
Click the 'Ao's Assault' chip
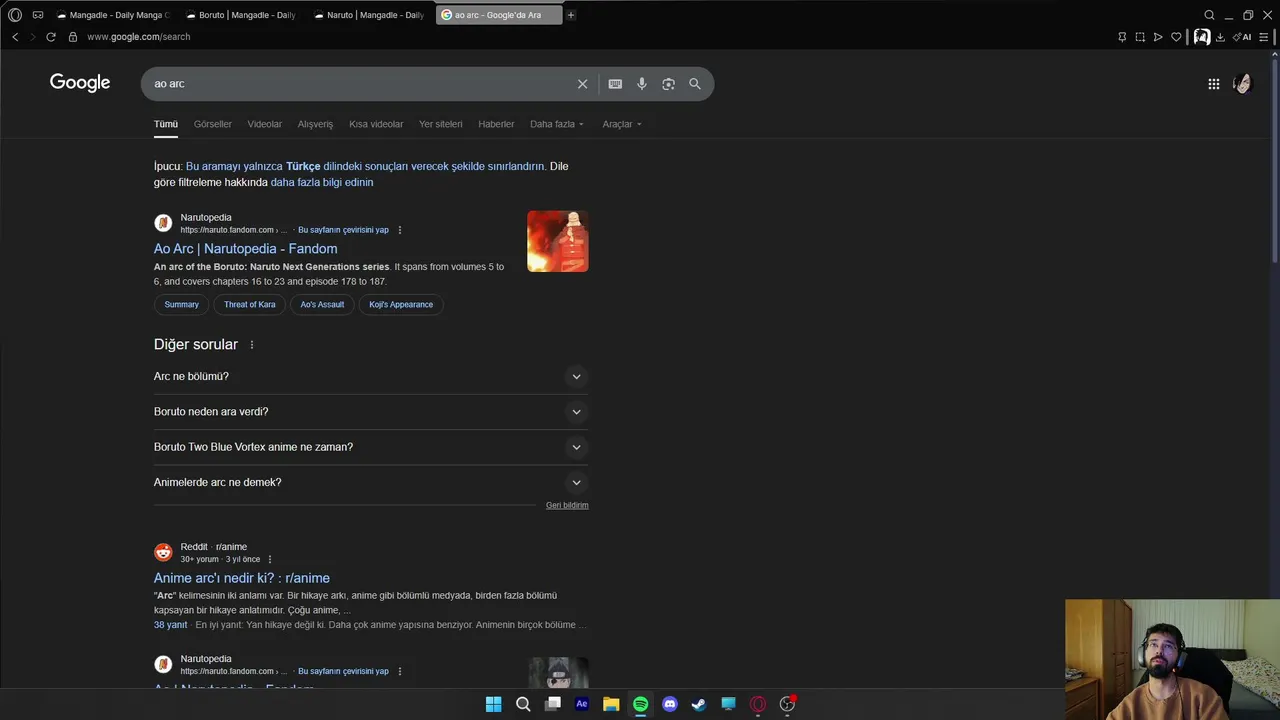322,305
